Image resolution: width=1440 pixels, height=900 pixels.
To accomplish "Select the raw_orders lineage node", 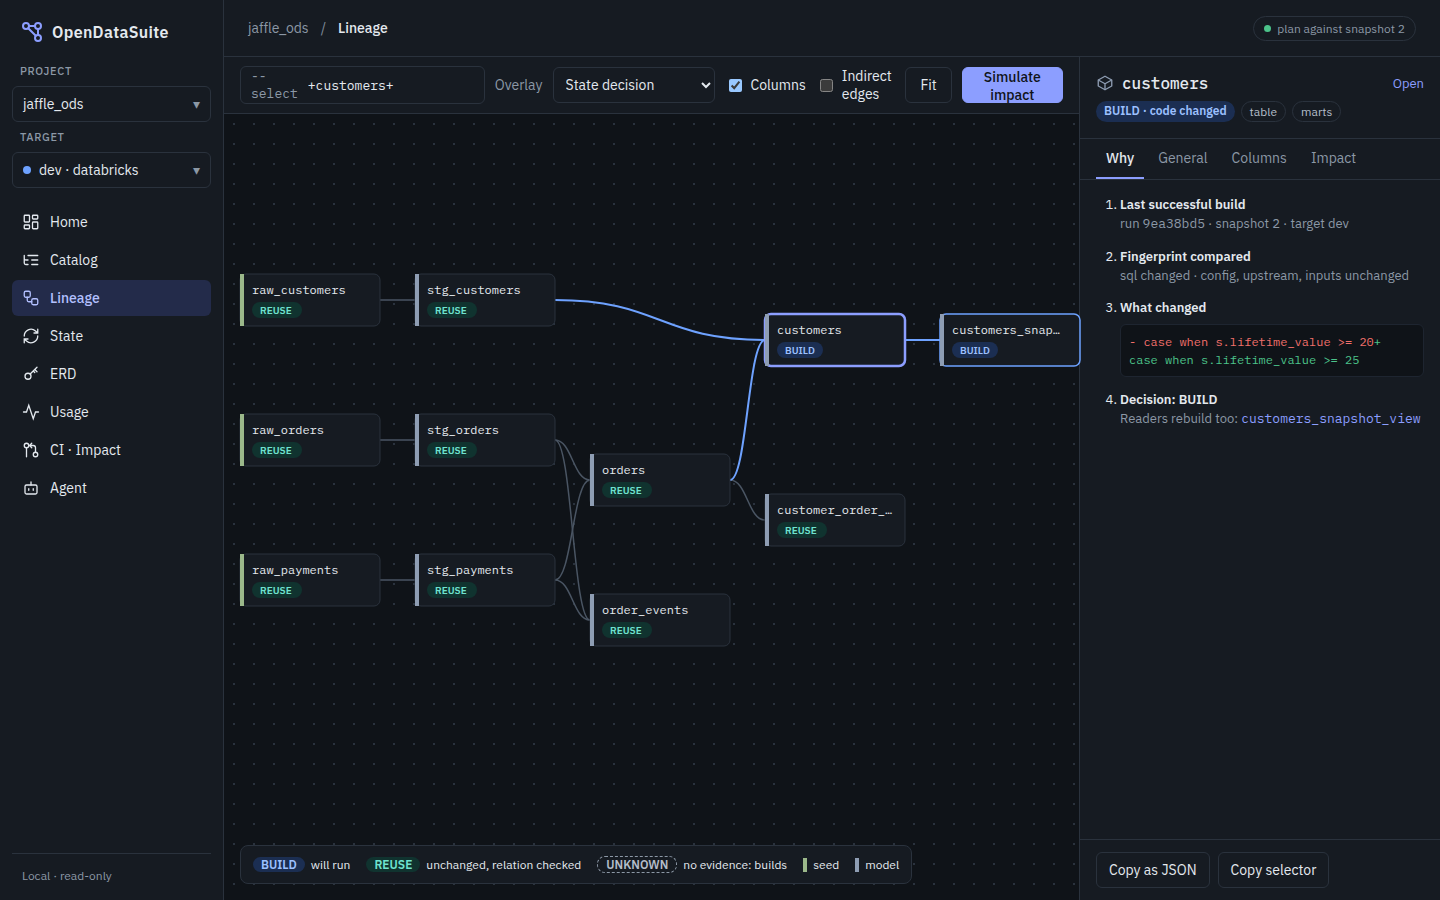I will [x=310, y=440].
